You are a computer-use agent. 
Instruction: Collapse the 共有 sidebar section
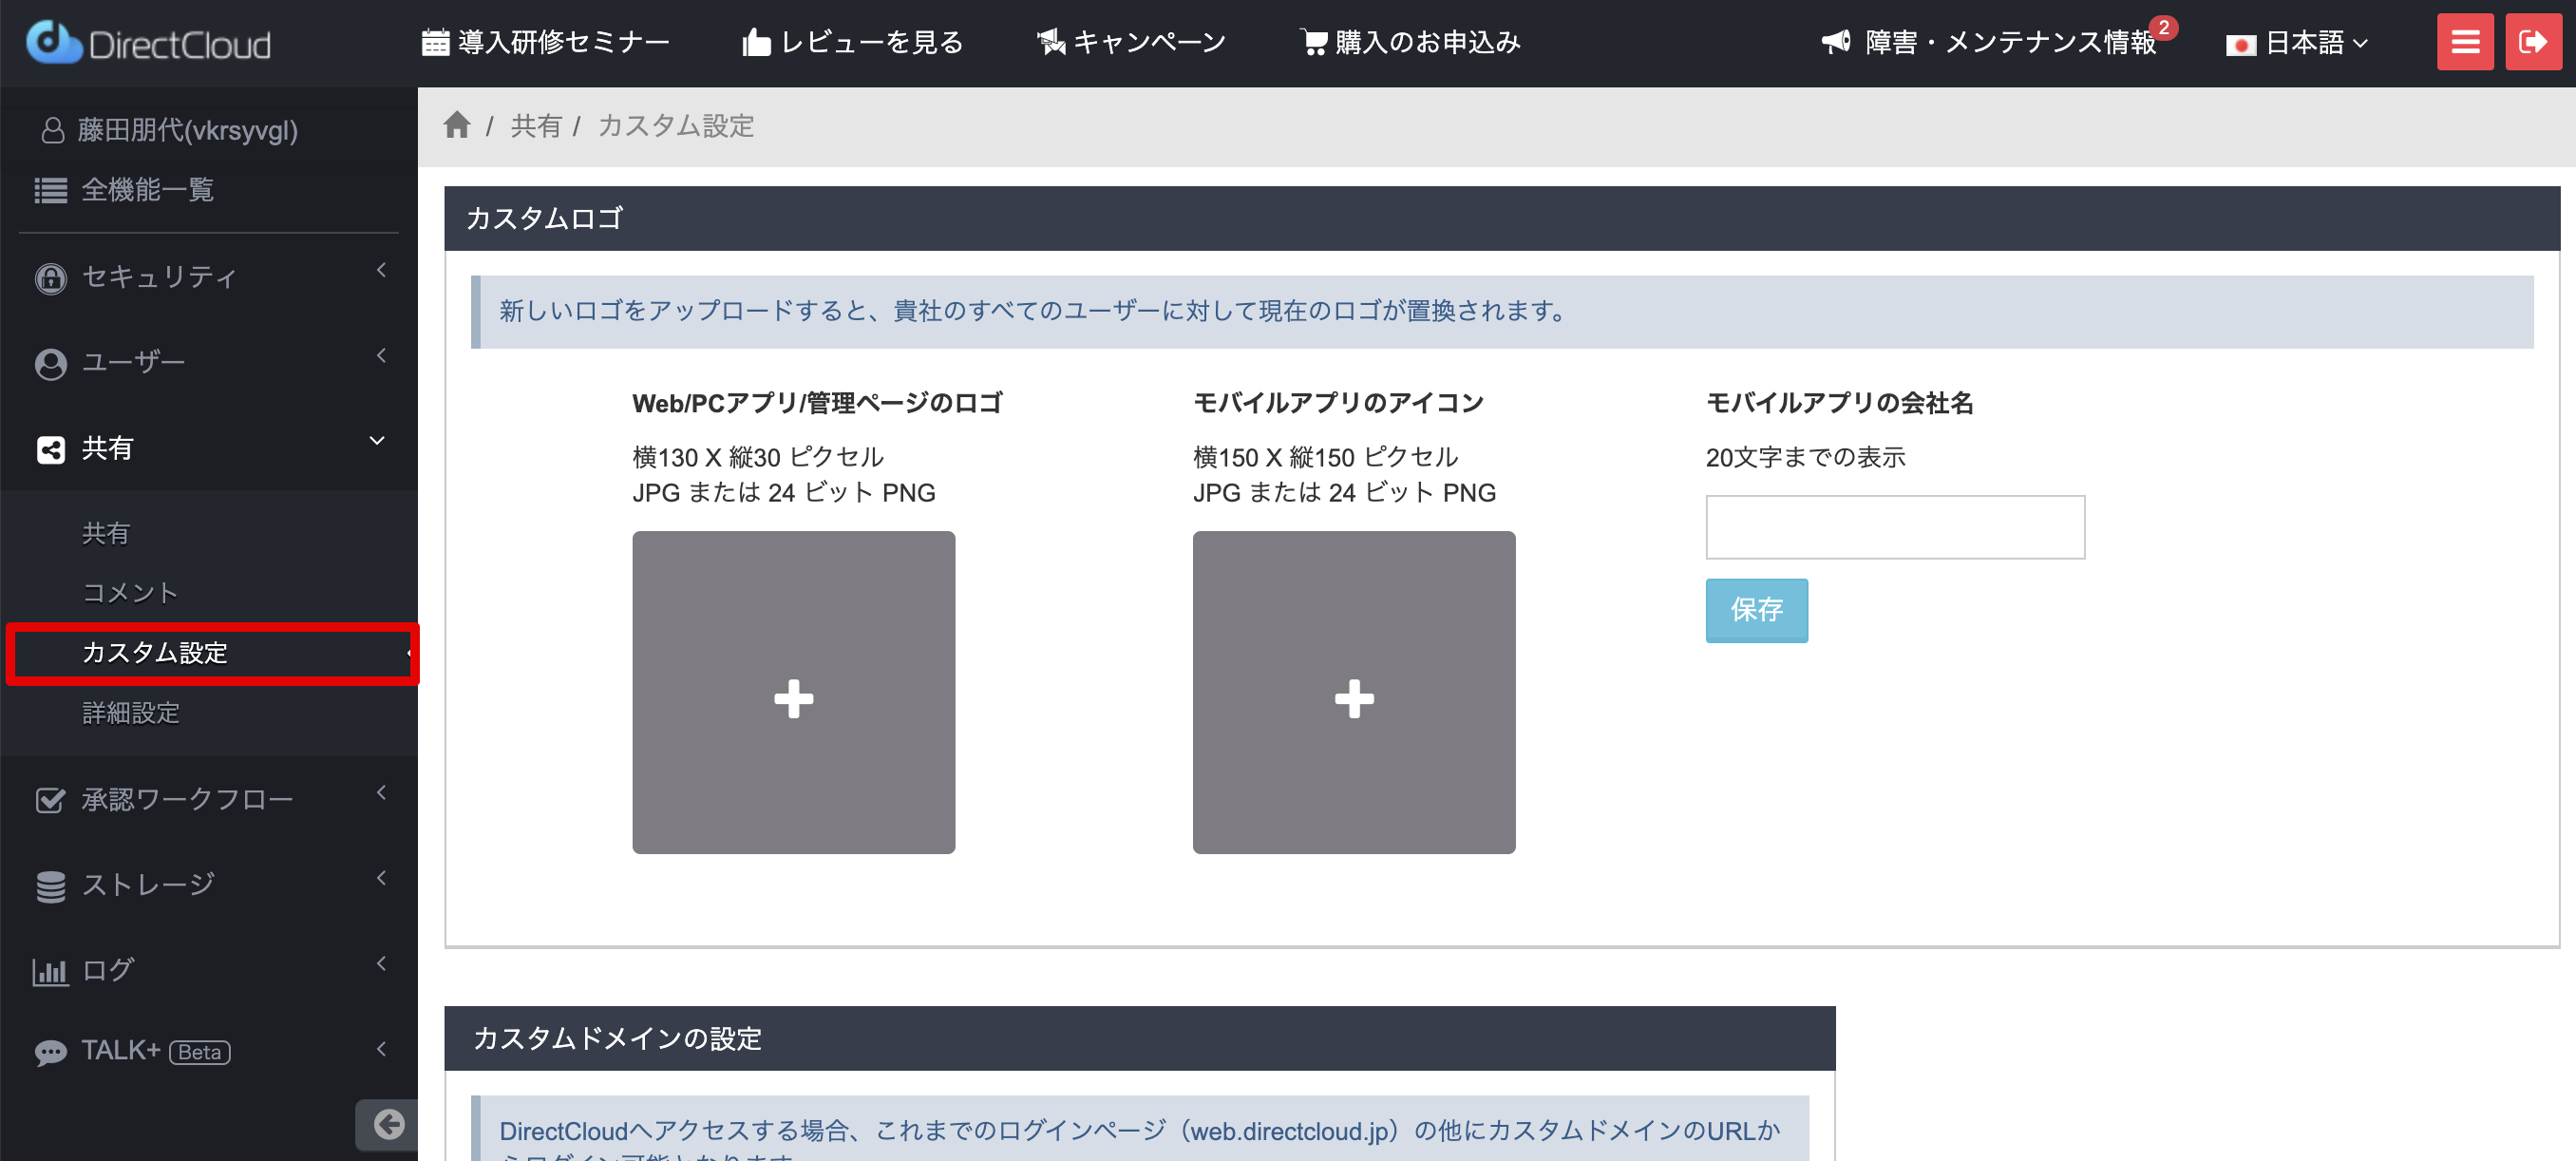click(208, 447)
